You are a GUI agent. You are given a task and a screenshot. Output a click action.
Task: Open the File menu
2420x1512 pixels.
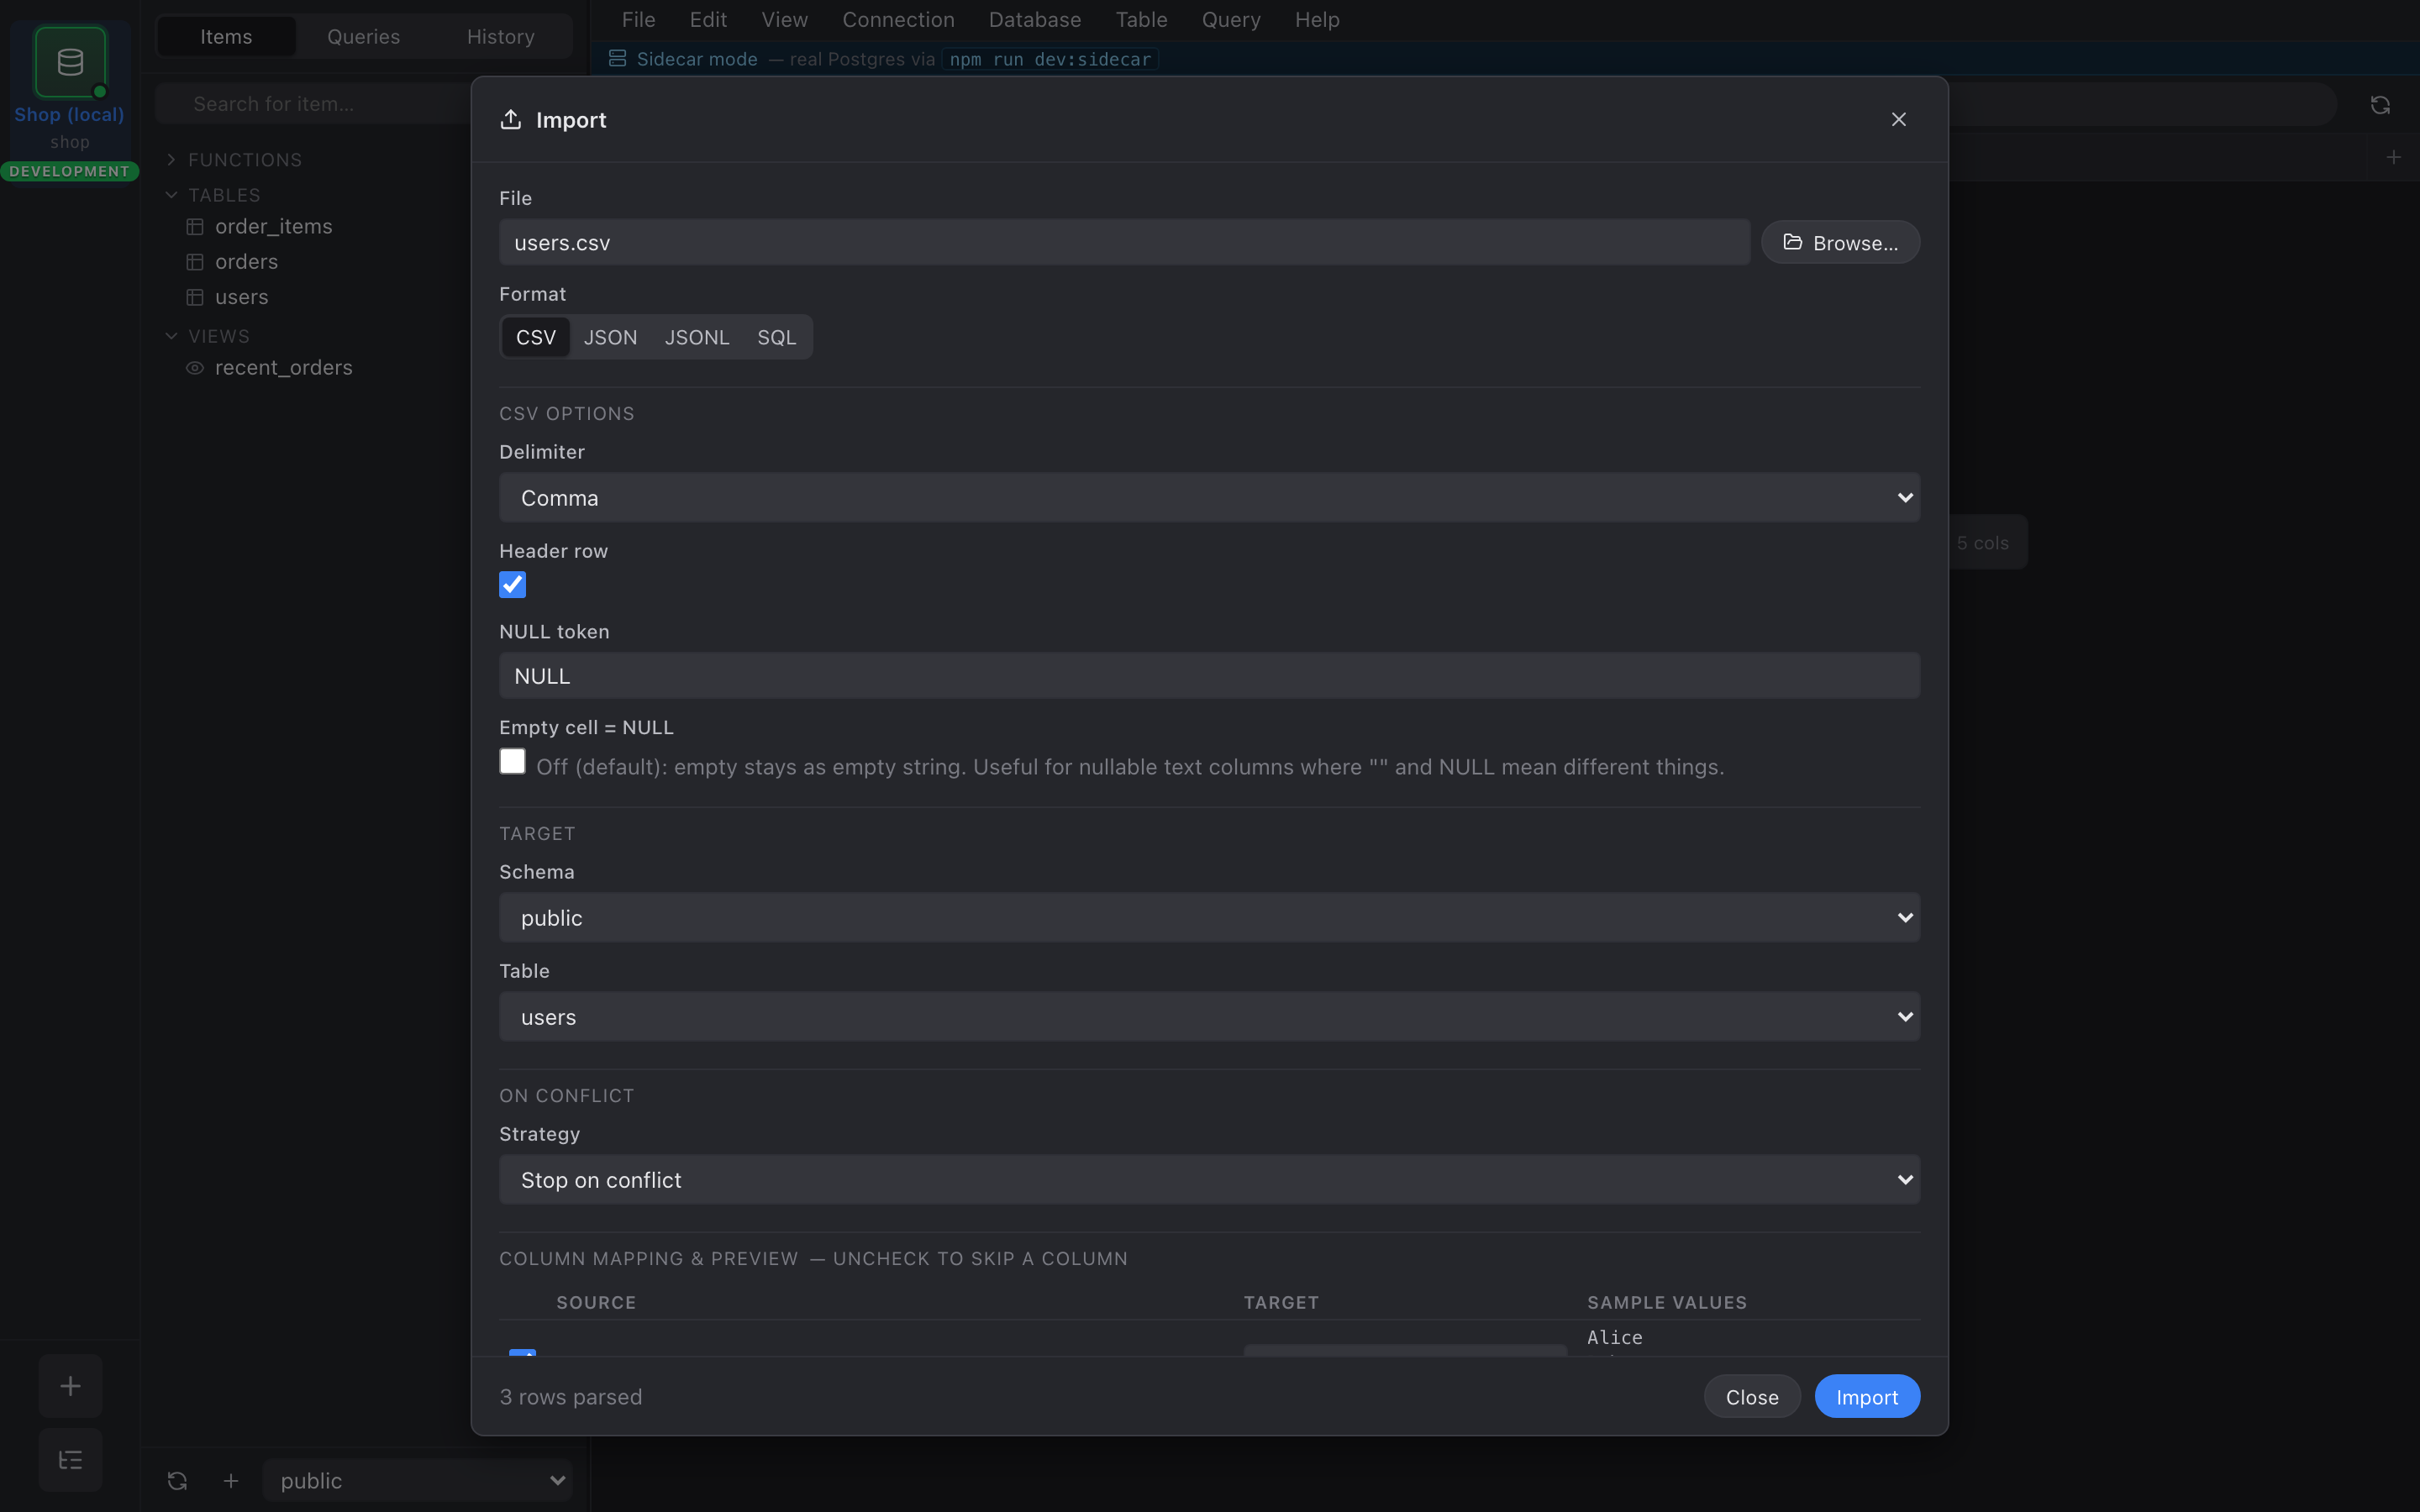(x=639, y=20)
